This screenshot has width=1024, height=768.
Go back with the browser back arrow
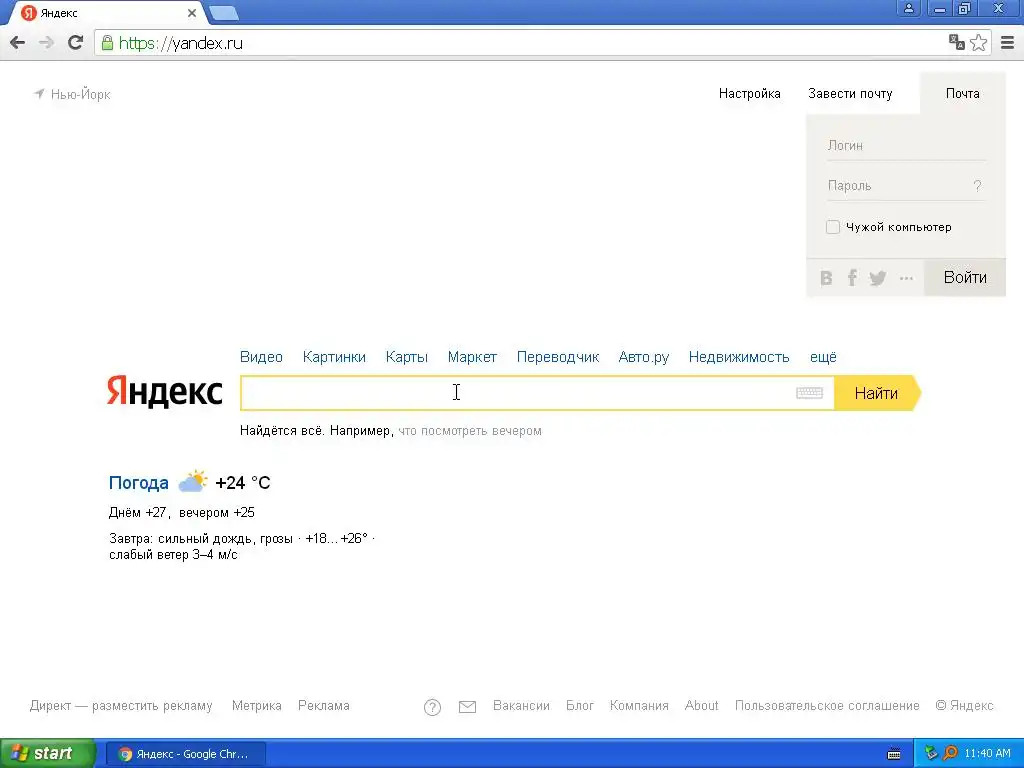[x=18, y=43]
